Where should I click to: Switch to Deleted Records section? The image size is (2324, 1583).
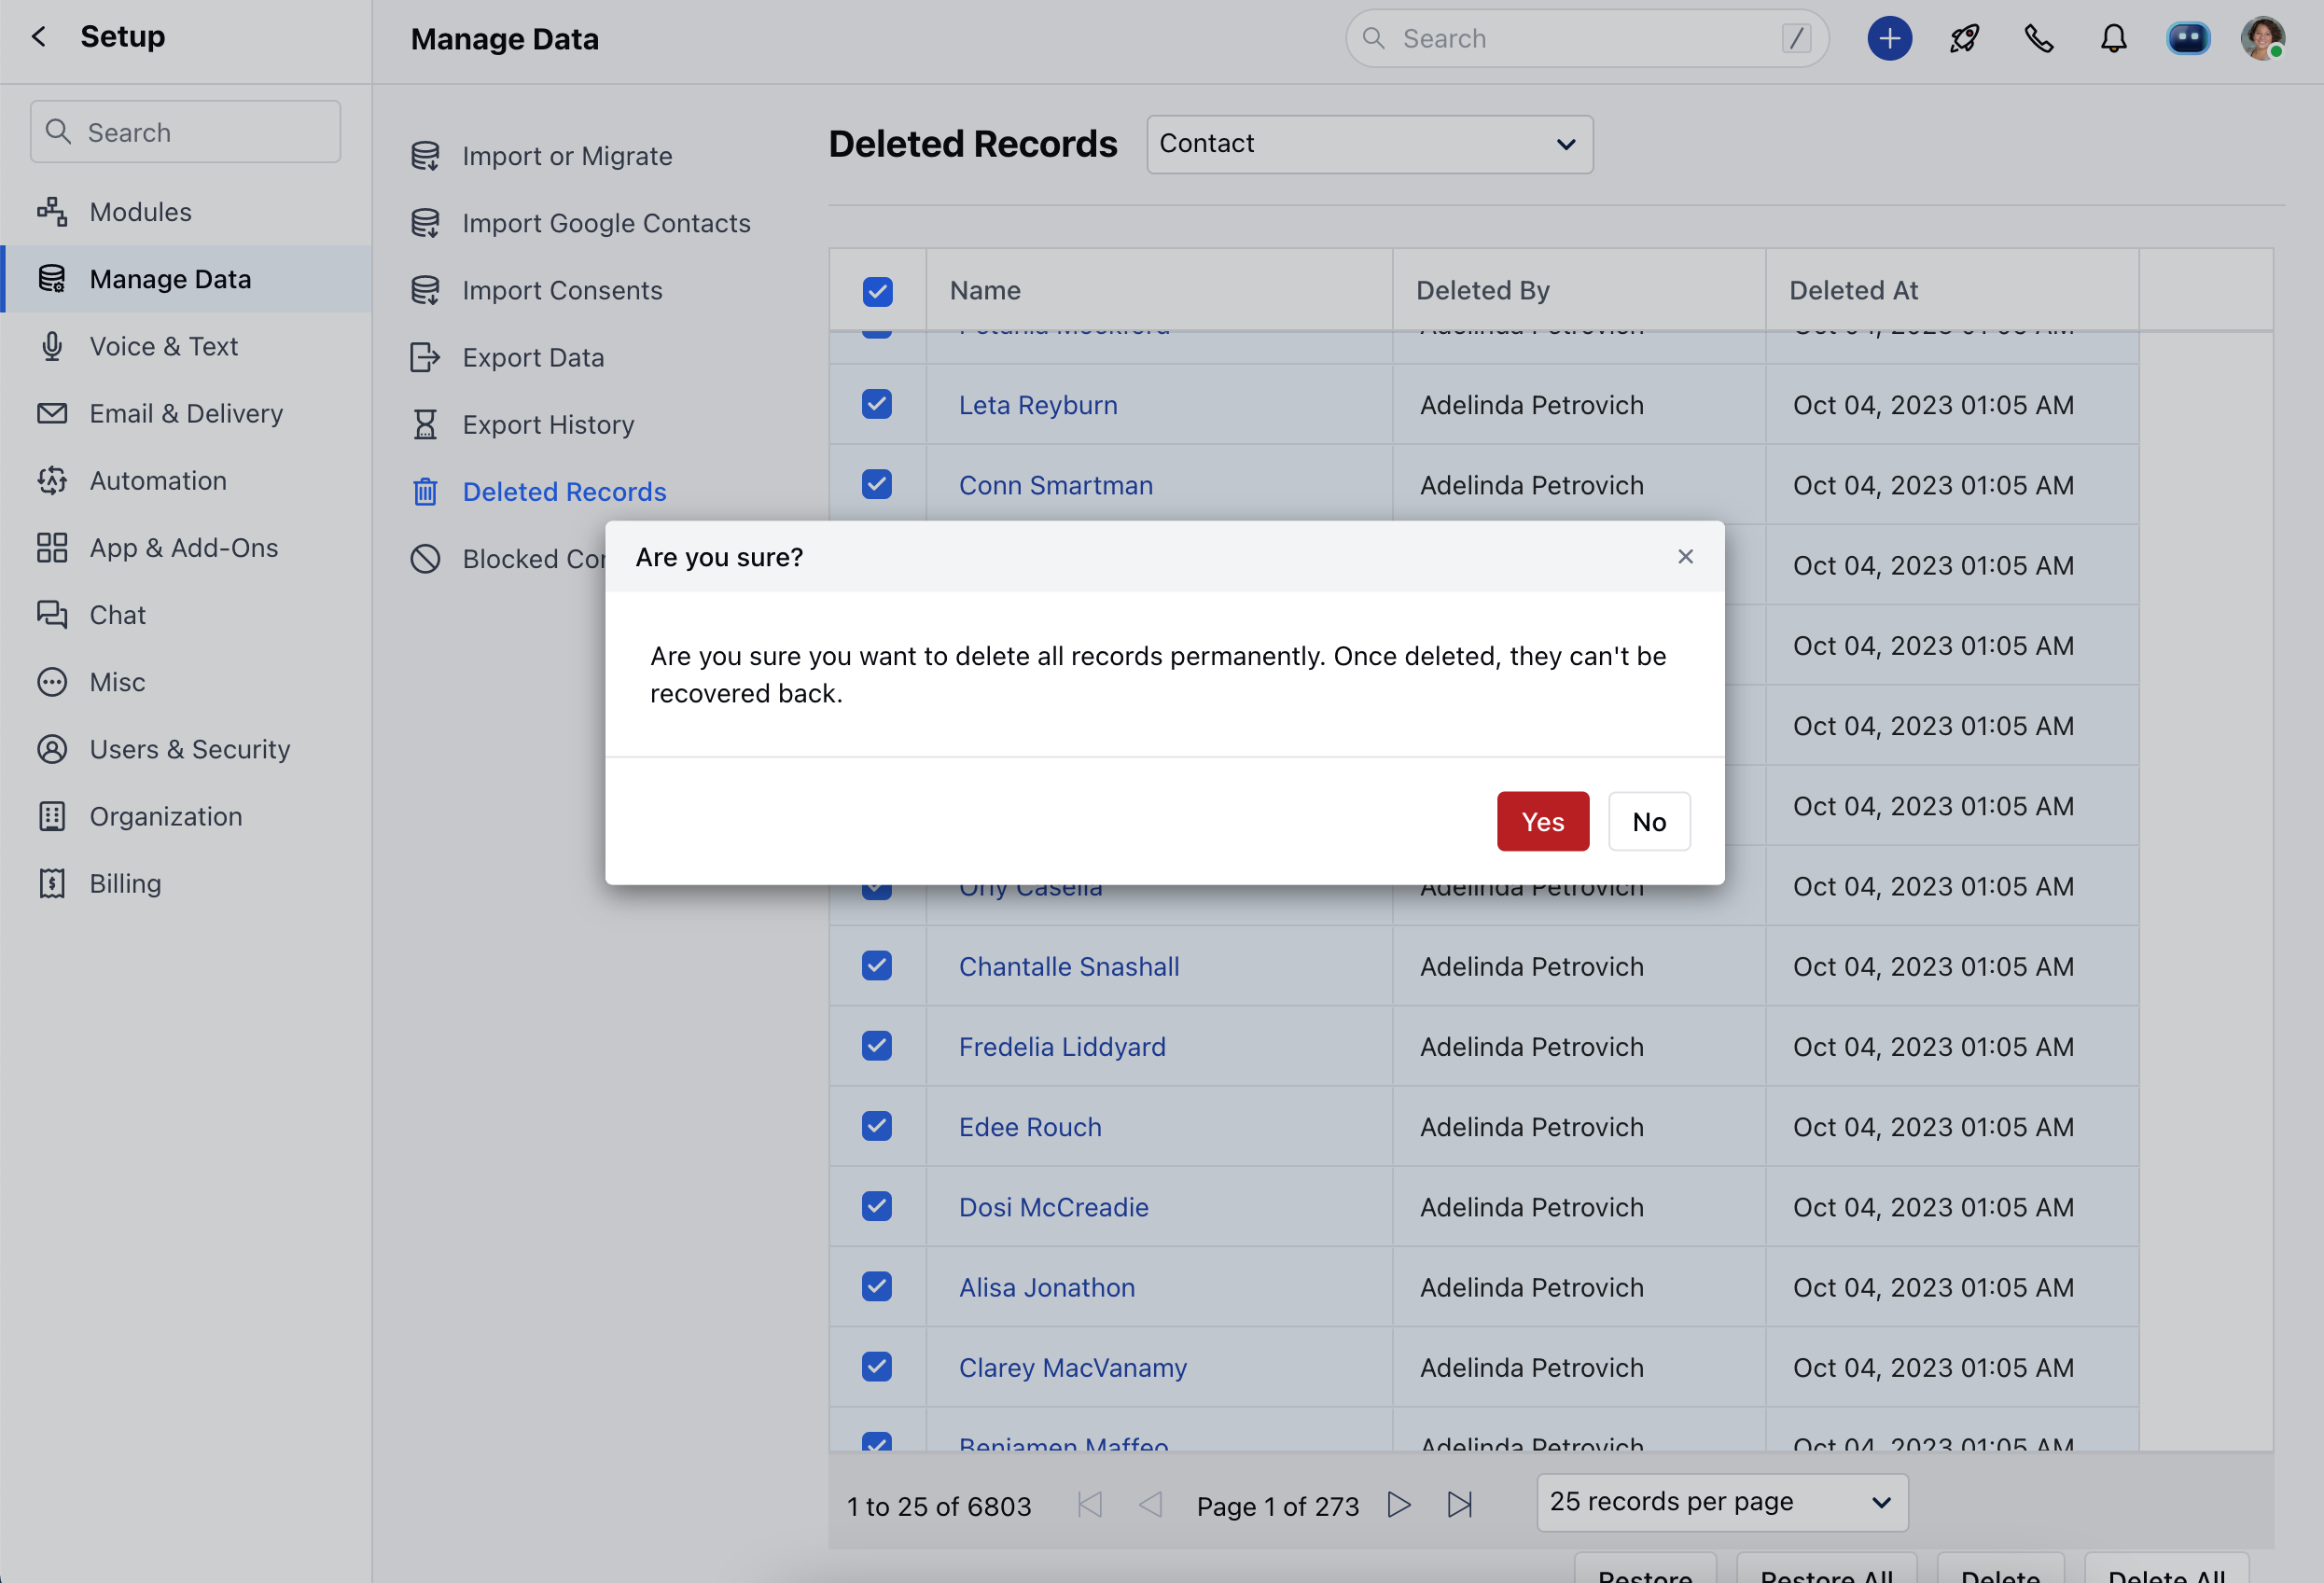pos(564,491)
